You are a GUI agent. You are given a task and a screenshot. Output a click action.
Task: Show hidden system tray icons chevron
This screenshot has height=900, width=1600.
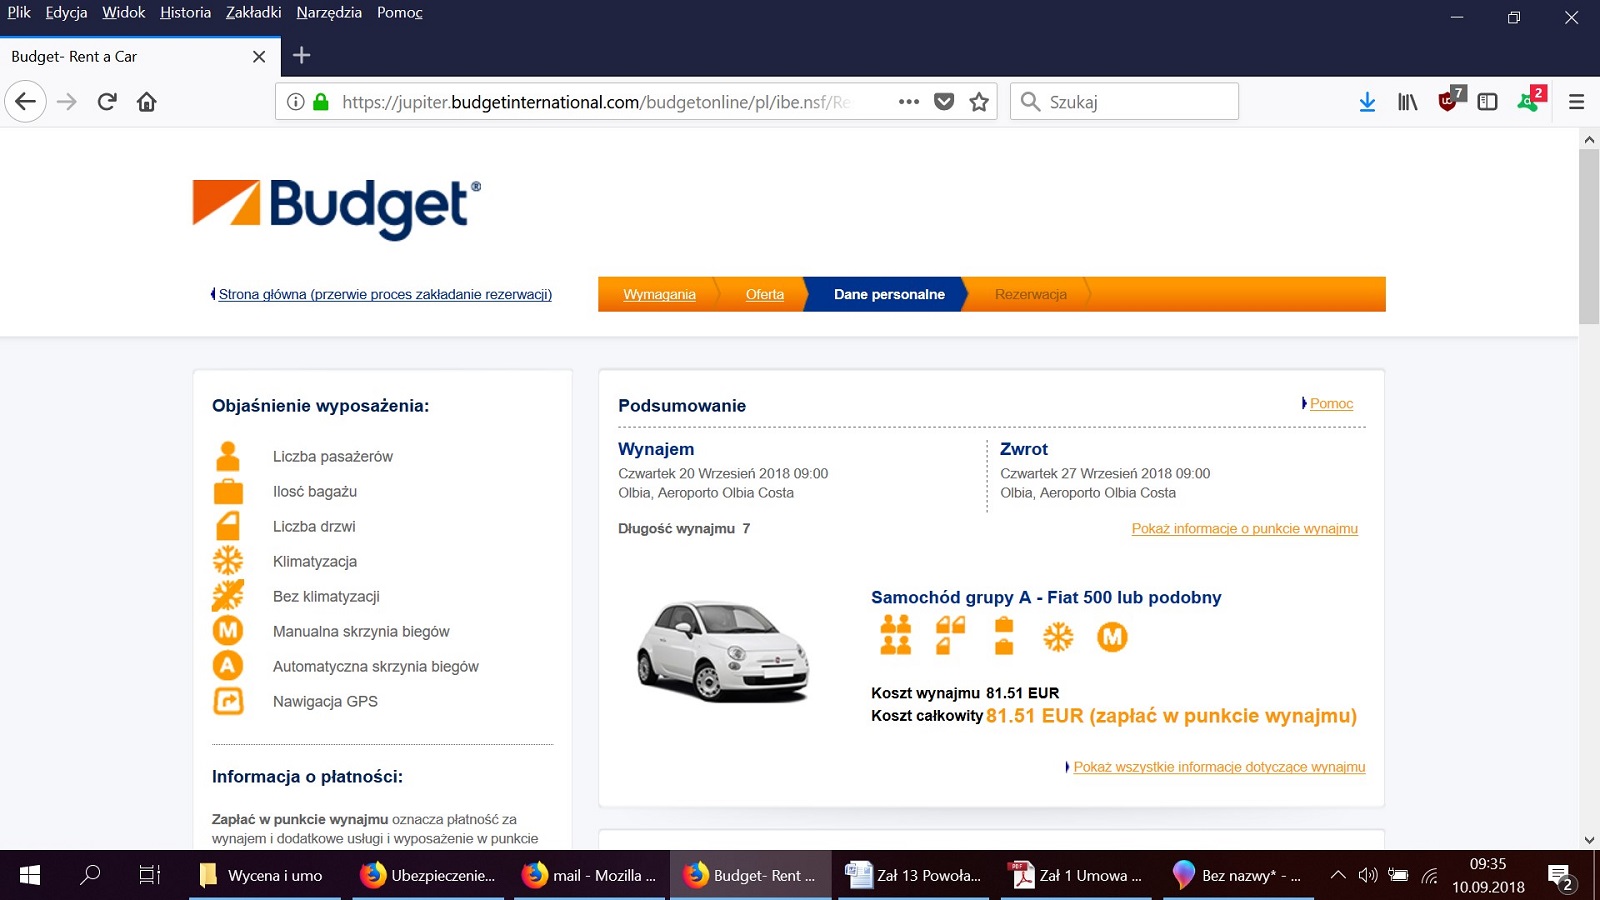[1338, 875]
